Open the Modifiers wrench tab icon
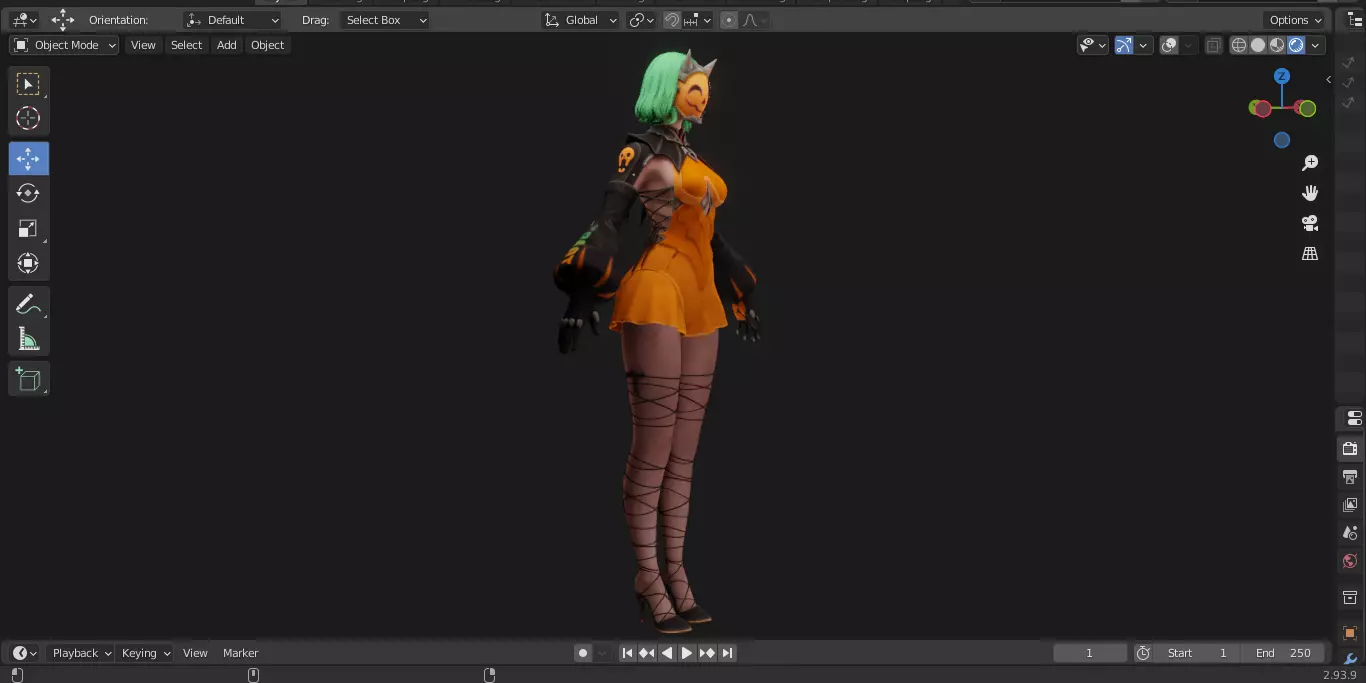The image size is (1366, 683). pyautogui.click(x=1351, y=659)
